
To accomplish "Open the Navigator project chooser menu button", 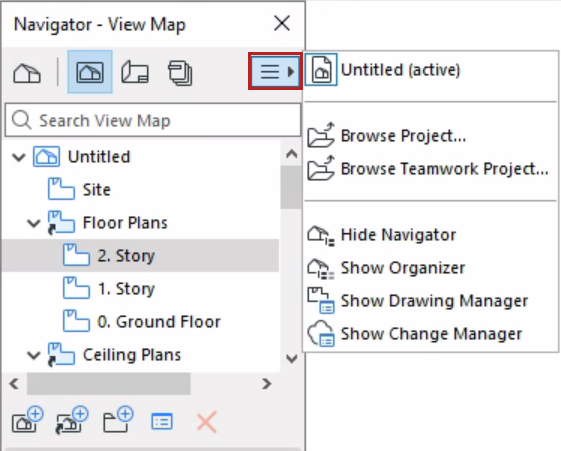I will click(275, 71).
